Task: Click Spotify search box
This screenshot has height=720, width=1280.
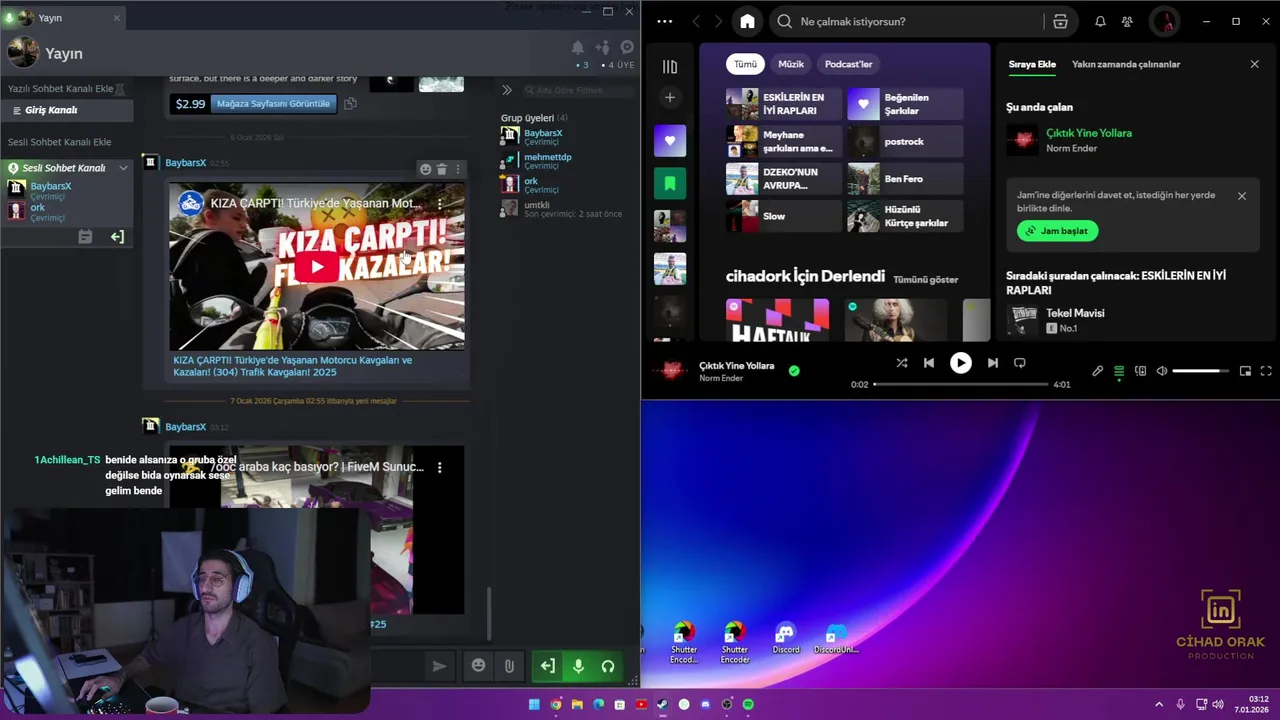Action: coord(910,21)
